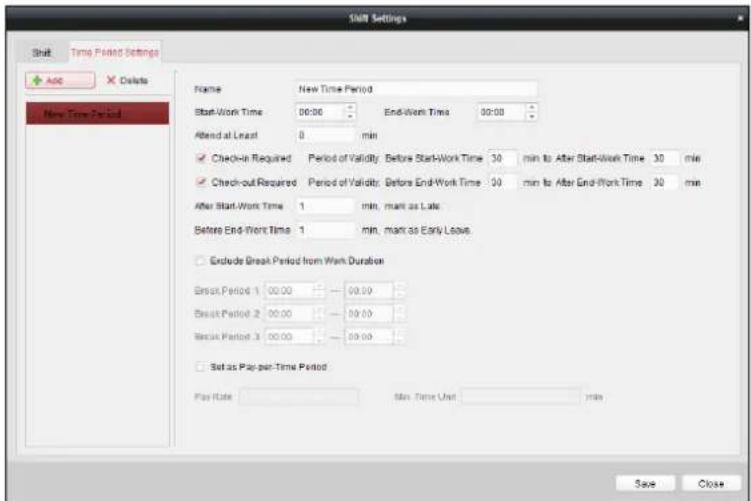The image size is (751, 501).
Task: Select New Time Period in the list
Action: (x=97, y=114)
